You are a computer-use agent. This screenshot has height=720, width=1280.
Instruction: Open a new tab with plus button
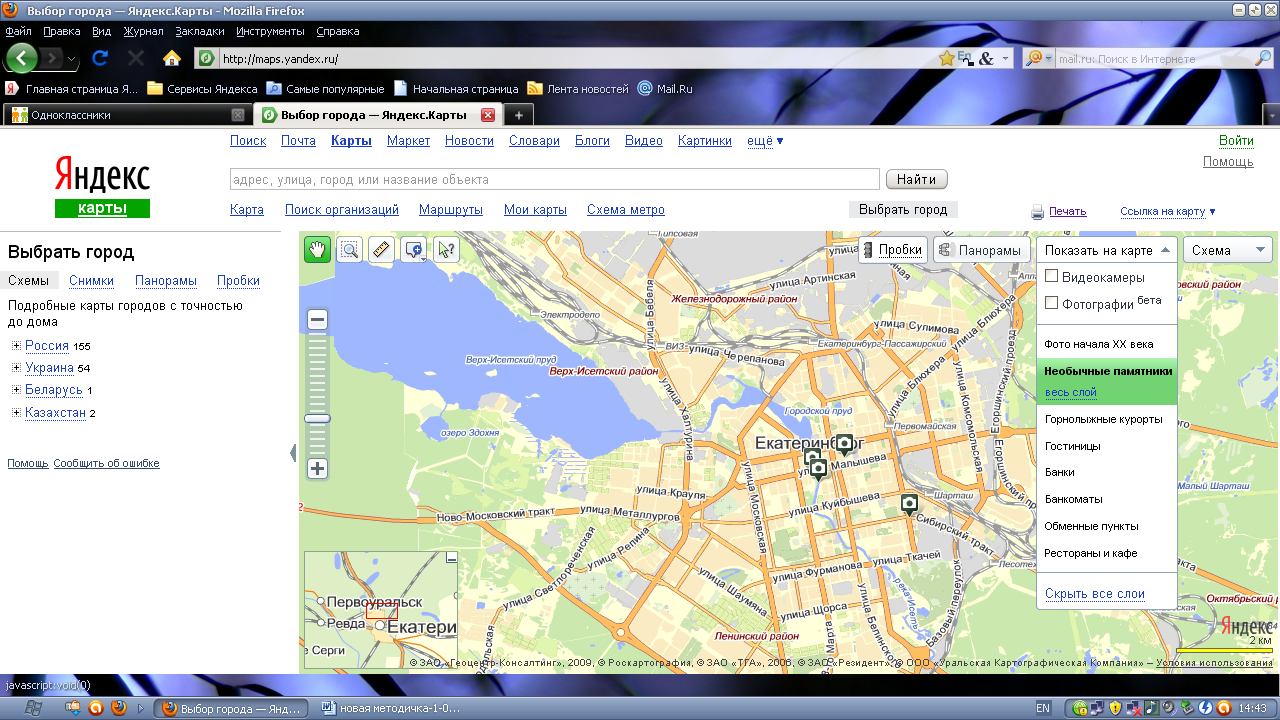tap(518, 115)
